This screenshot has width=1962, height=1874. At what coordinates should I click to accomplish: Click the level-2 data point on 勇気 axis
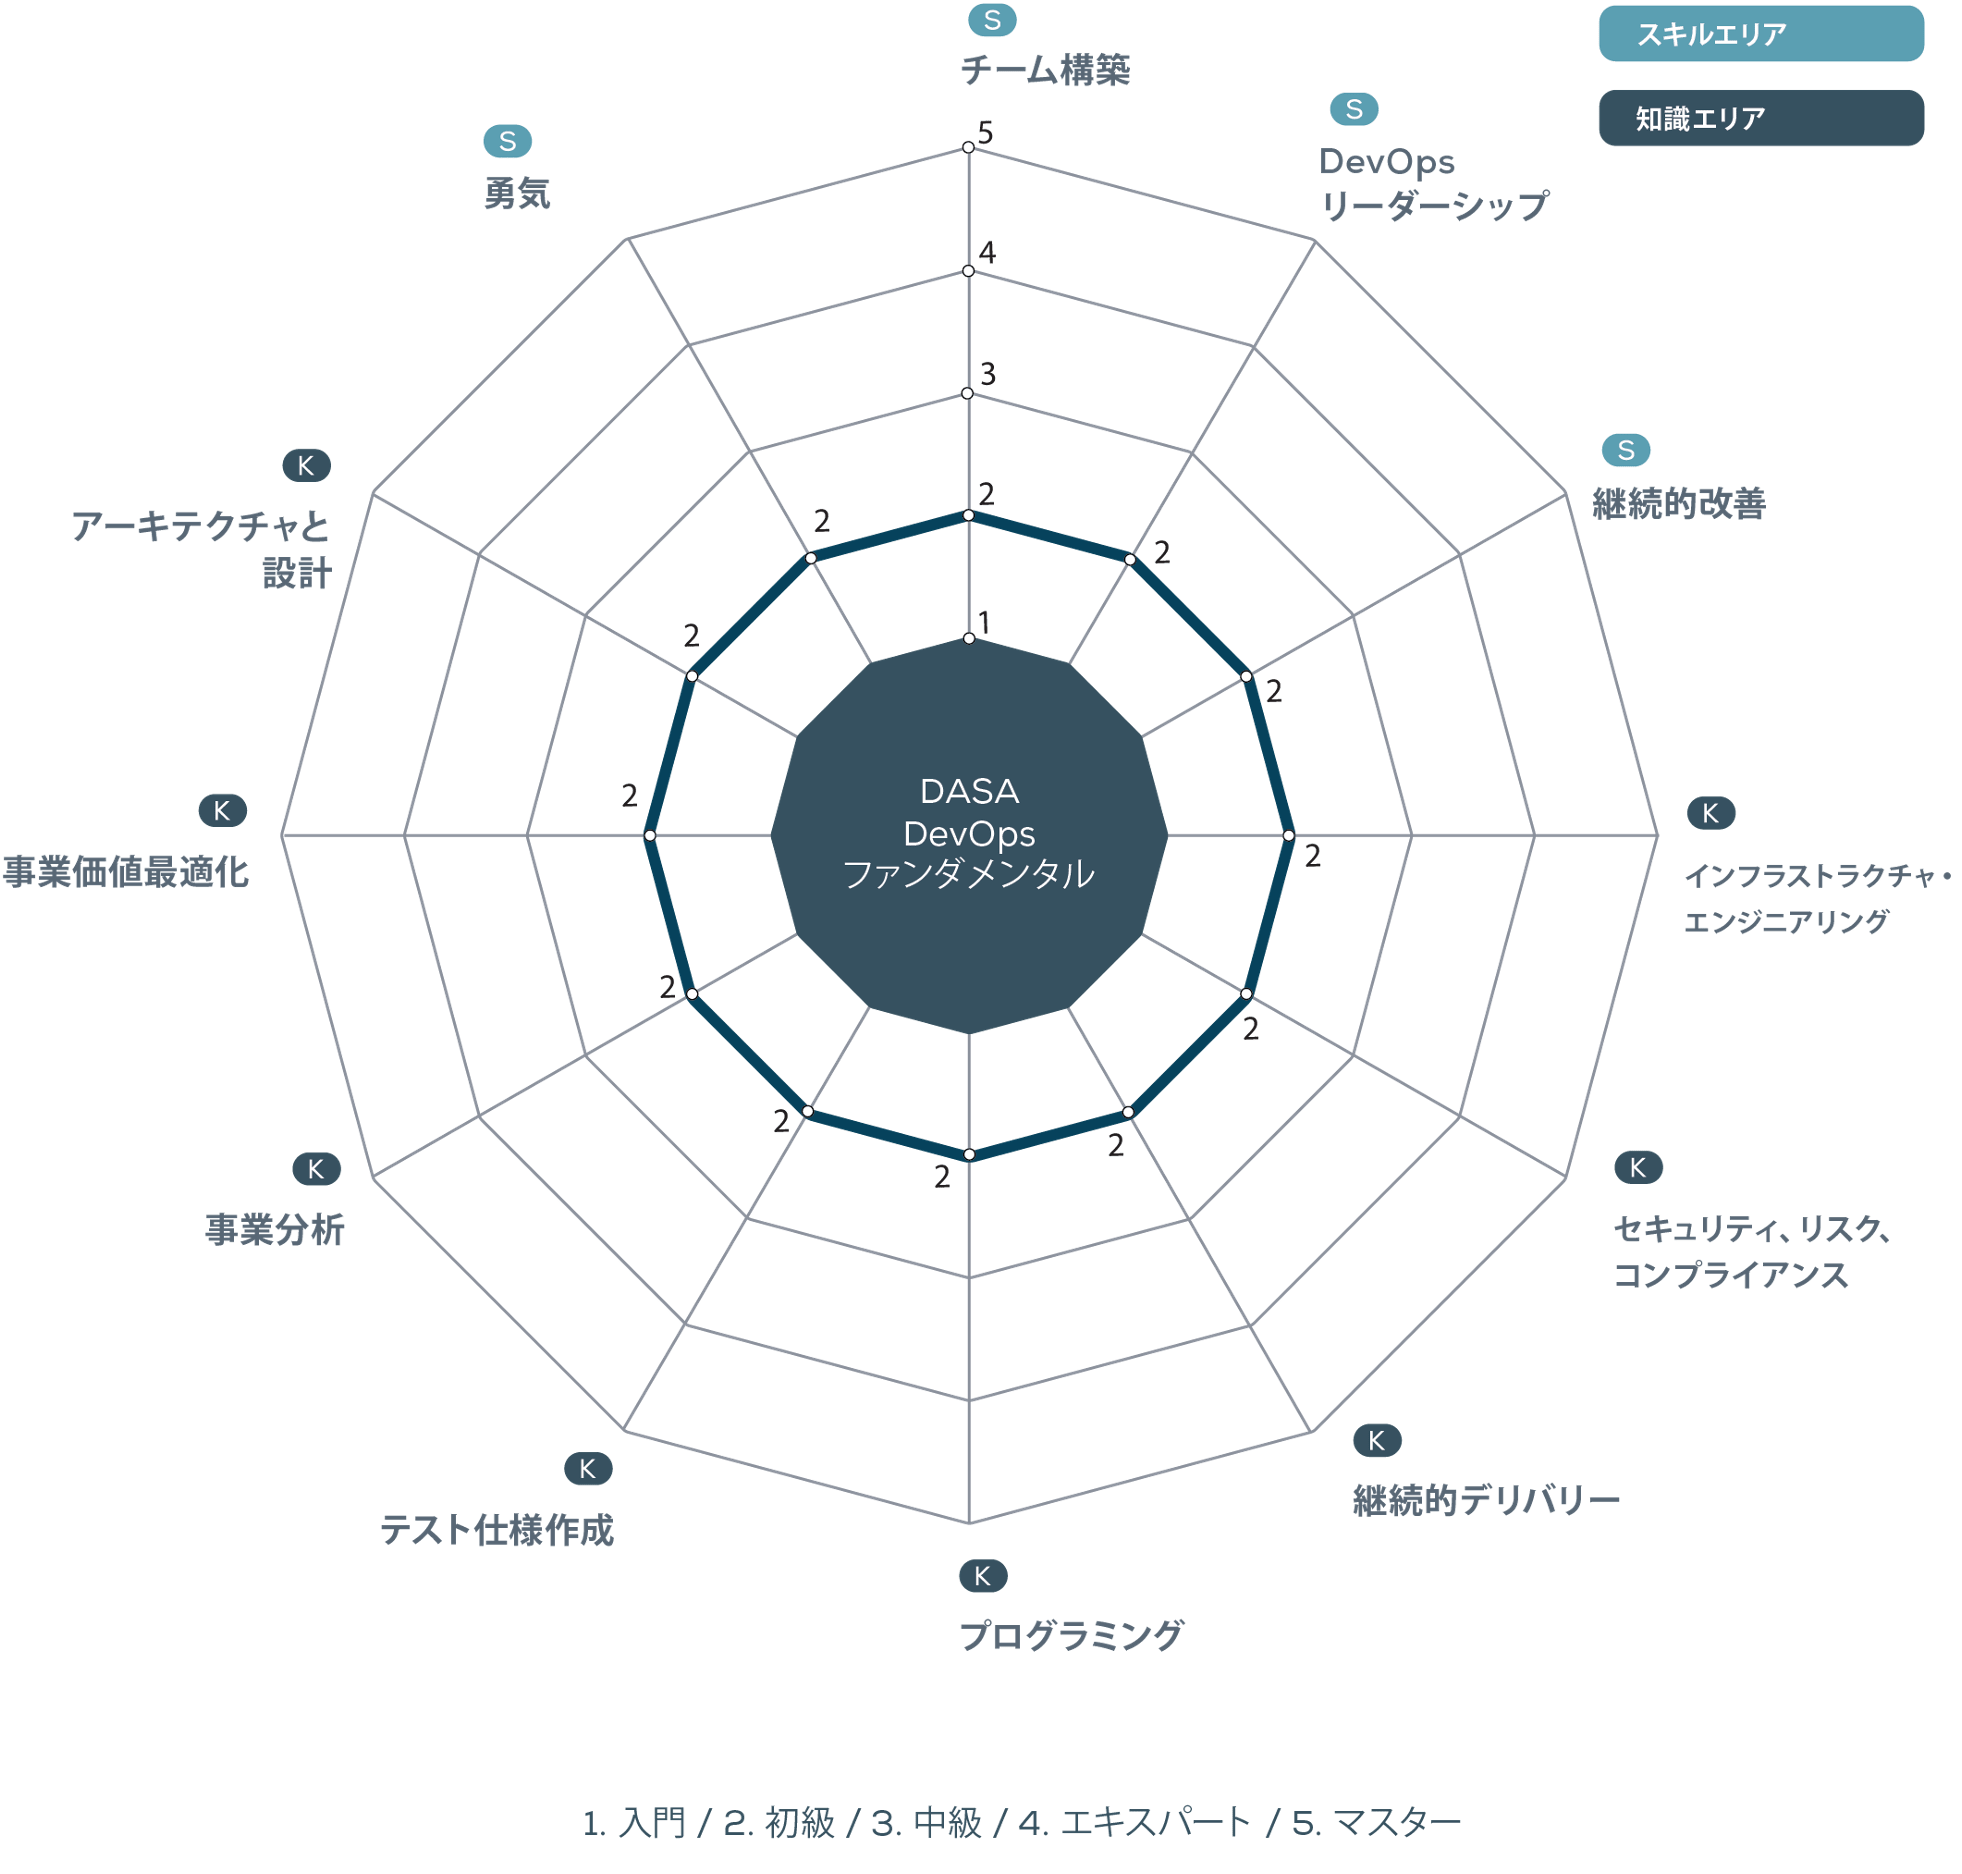coord(810,558)
